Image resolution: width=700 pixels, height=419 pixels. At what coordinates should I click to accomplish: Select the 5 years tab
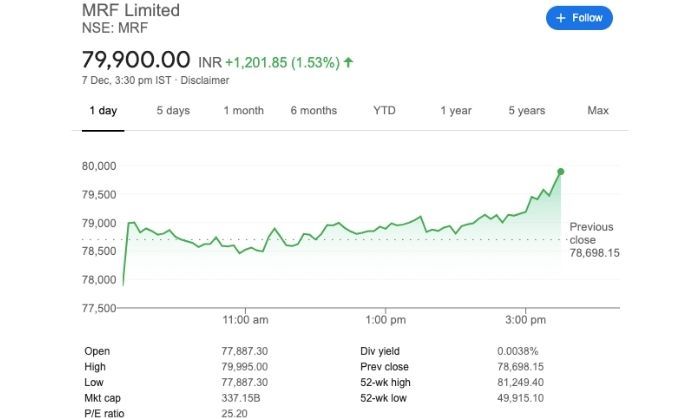coord(526,110)
